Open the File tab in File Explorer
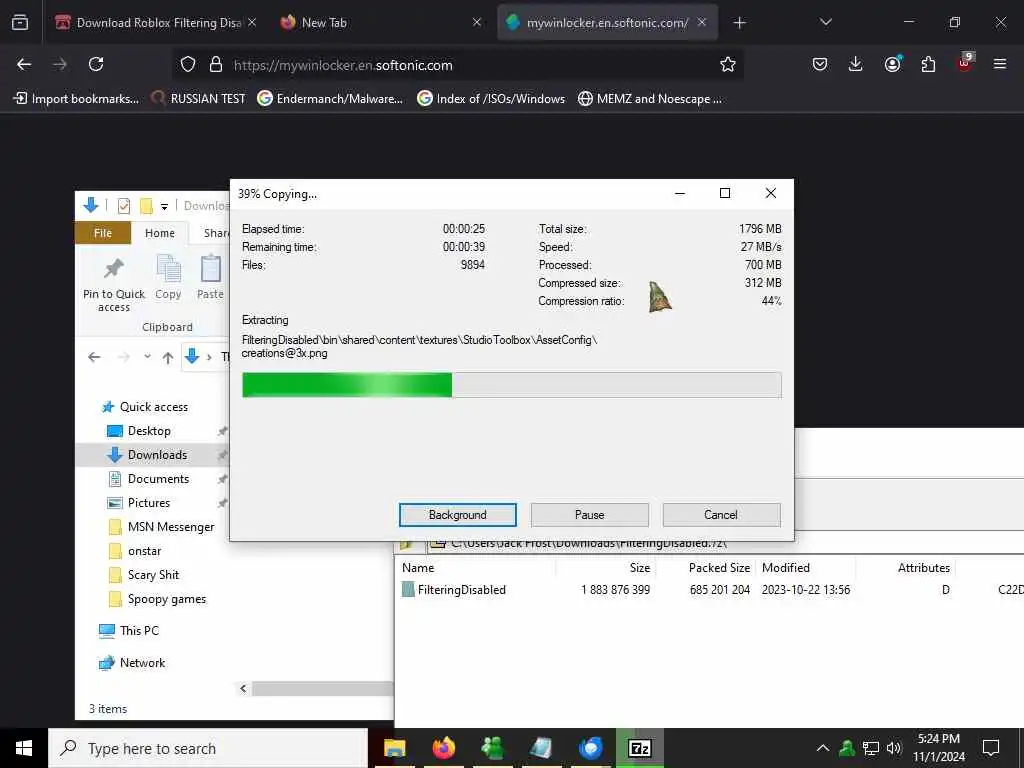Image resolution: width=1024 pixels, height=768 pixels. 103,233
